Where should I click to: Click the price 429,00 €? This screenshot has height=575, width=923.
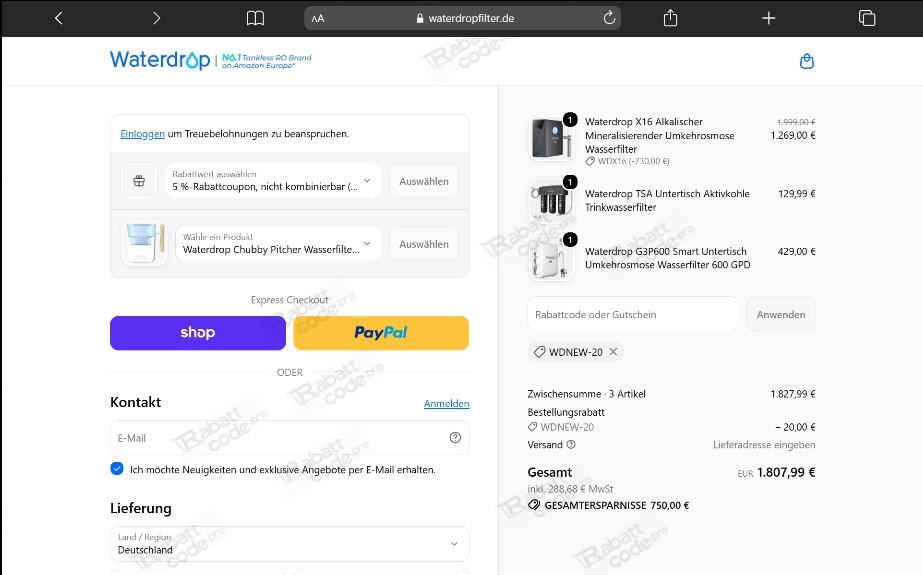tap(796, 251)
